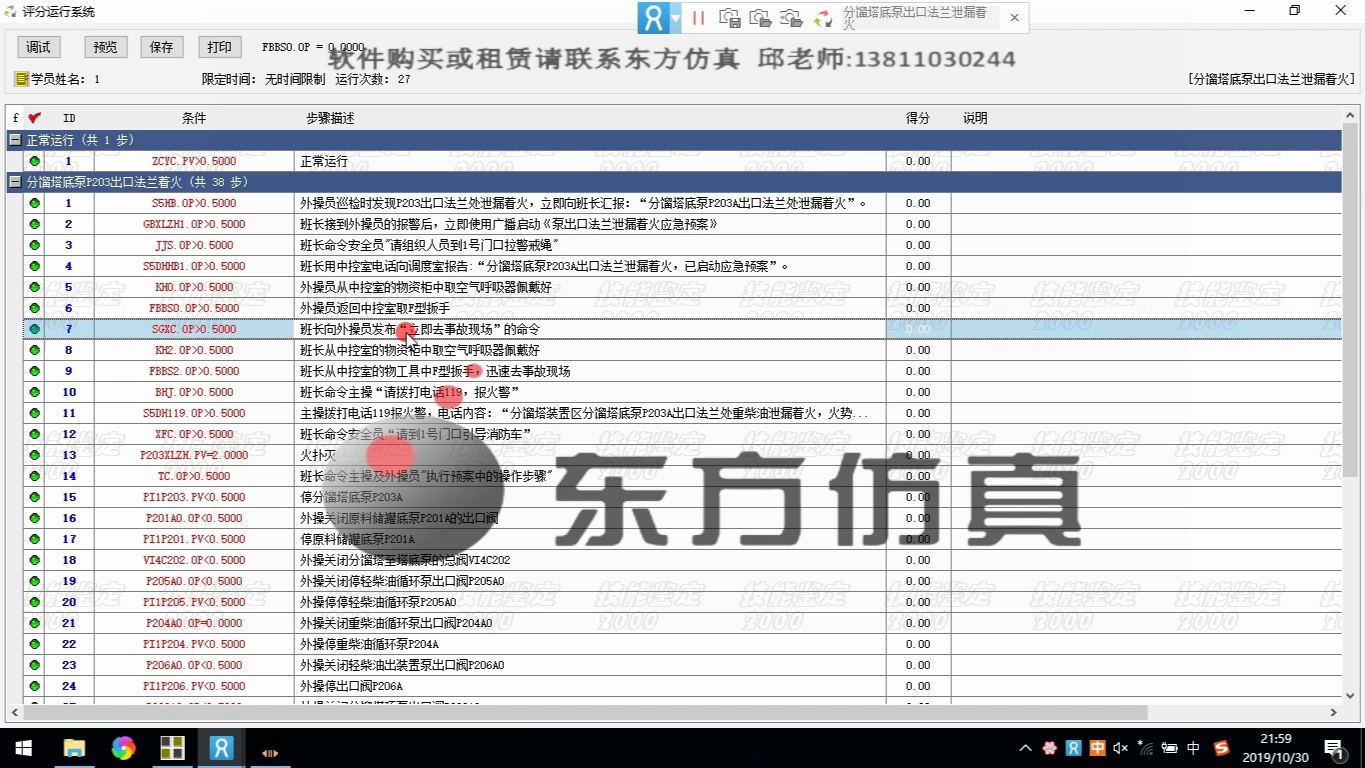The height and width of the screenshot is (768, 1365).
Task: Click the ID column header
Action: [69, 118]
